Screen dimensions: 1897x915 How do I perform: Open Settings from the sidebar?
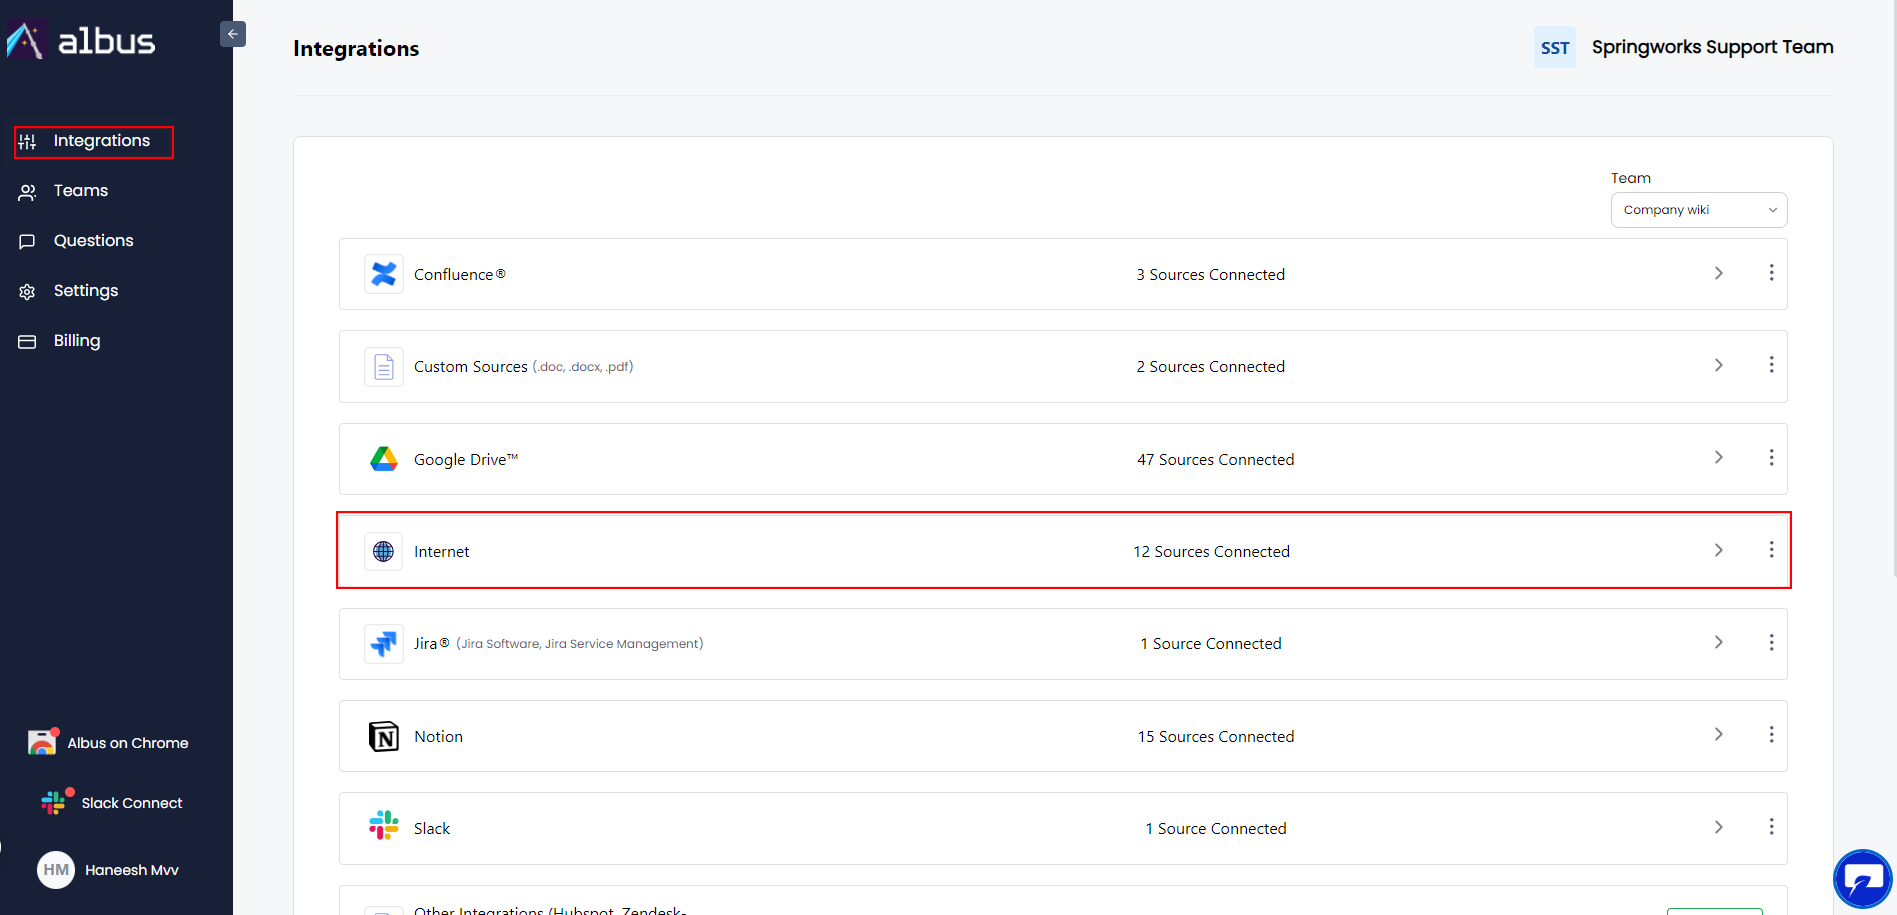pos(86,291)
